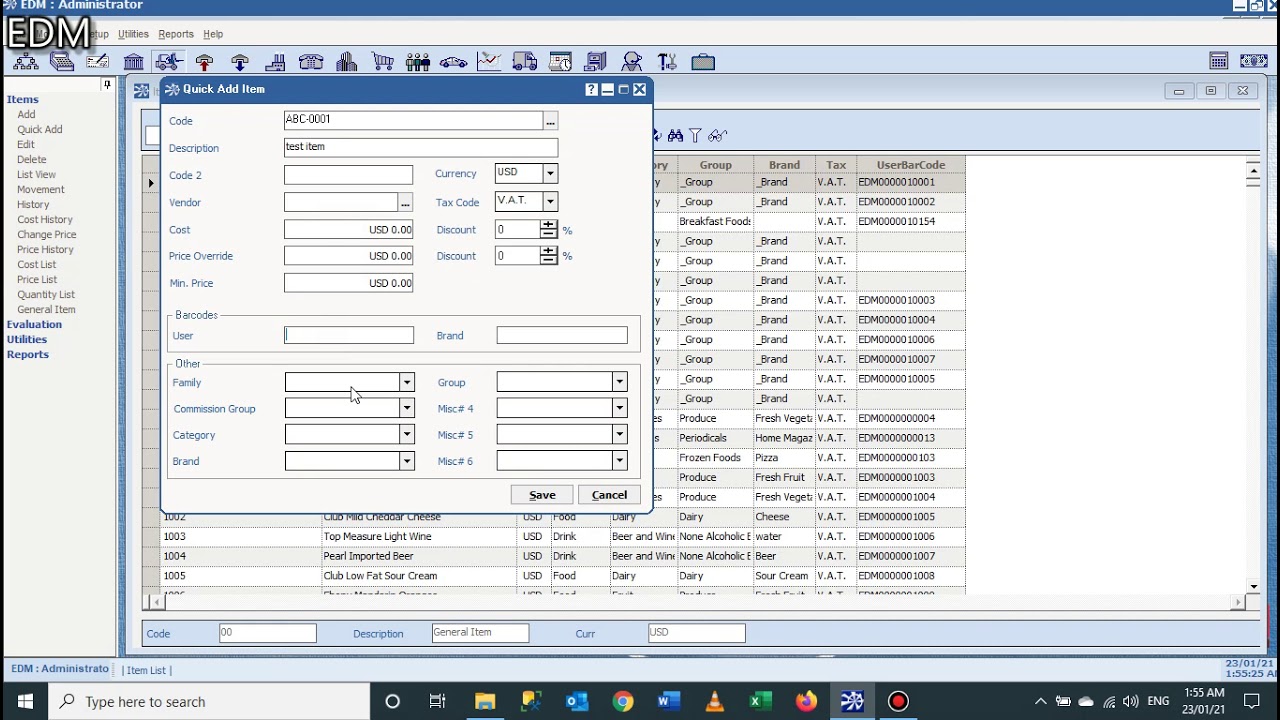The width and height of the screenshot is (1280, 720).
Task: Click the banknote money toolbar icon
Action: click(x=1254, y=62)
